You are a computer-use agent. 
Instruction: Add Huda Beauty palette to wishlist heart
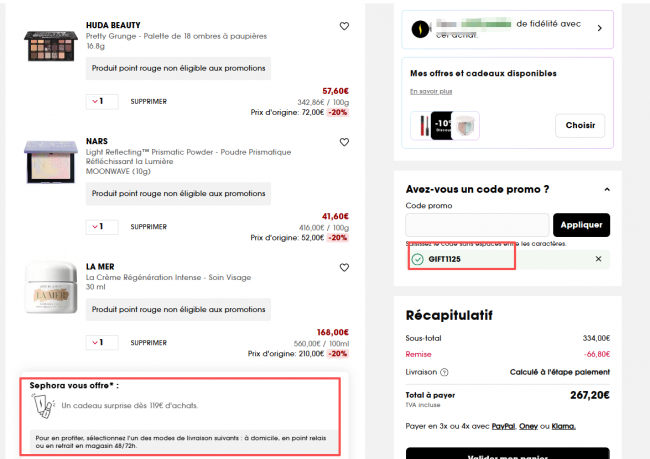(x=344, y=26)
